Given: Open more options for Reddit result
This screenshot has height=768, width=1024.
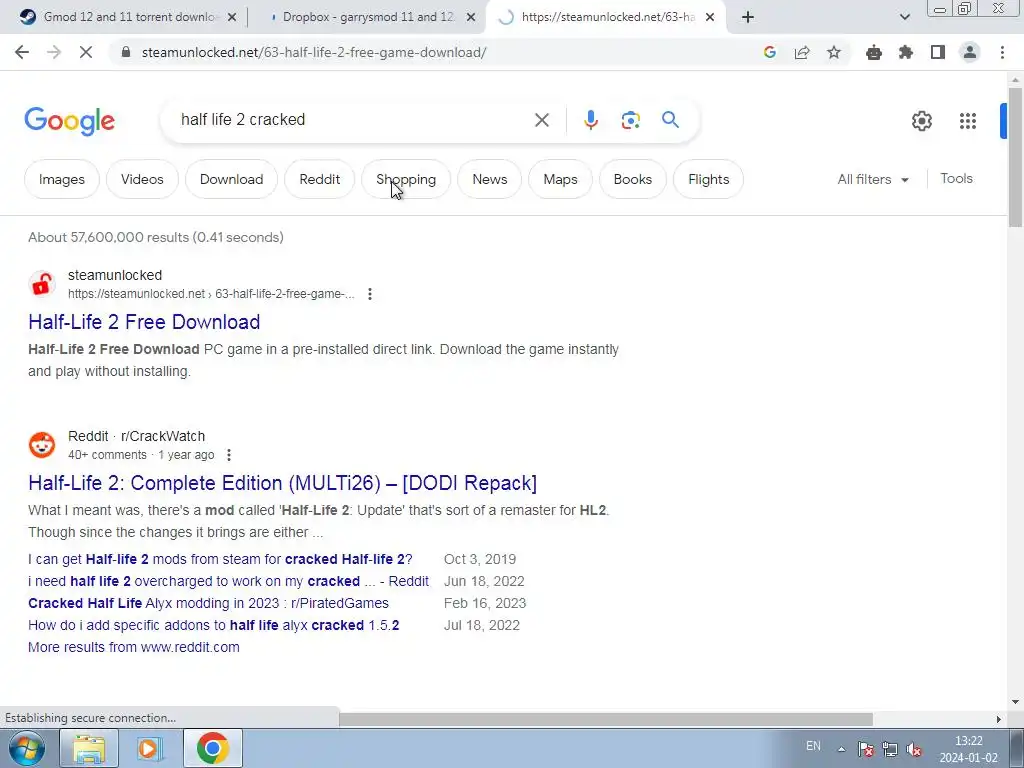Looking at the screenshot, I should 229,455.
